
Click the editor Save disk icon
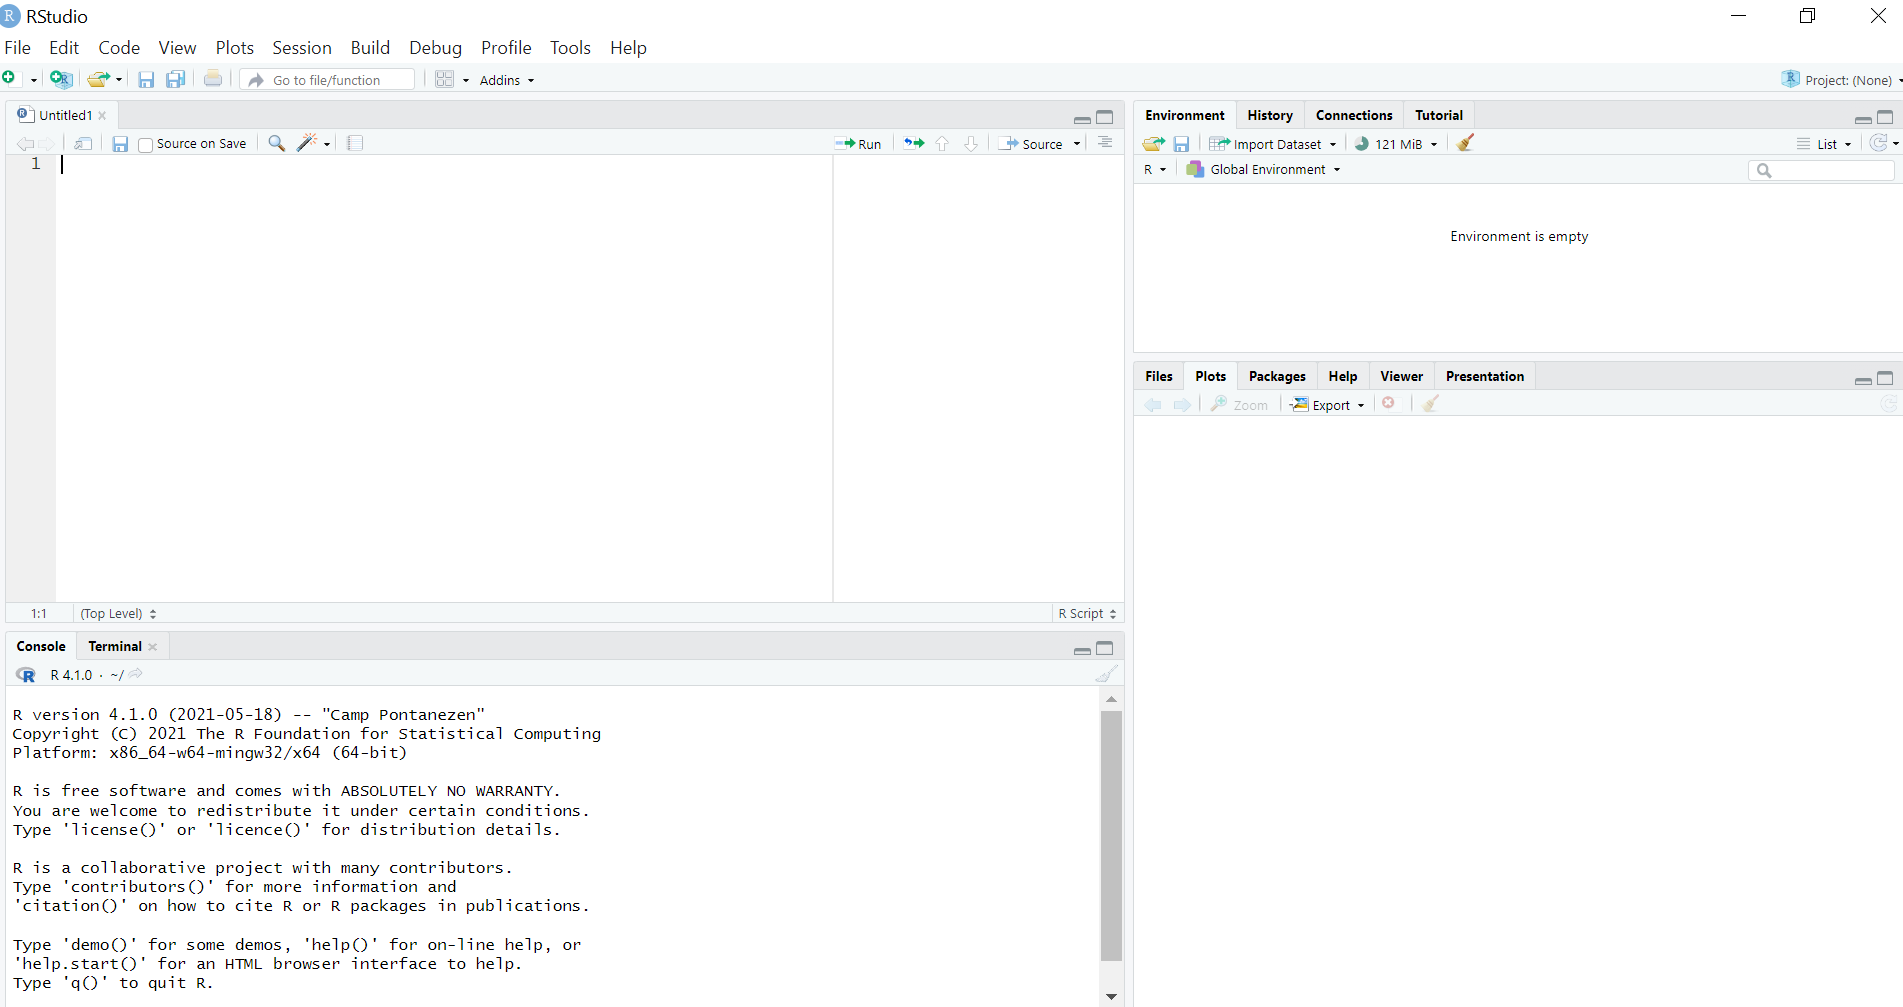(x=120, y=143)
